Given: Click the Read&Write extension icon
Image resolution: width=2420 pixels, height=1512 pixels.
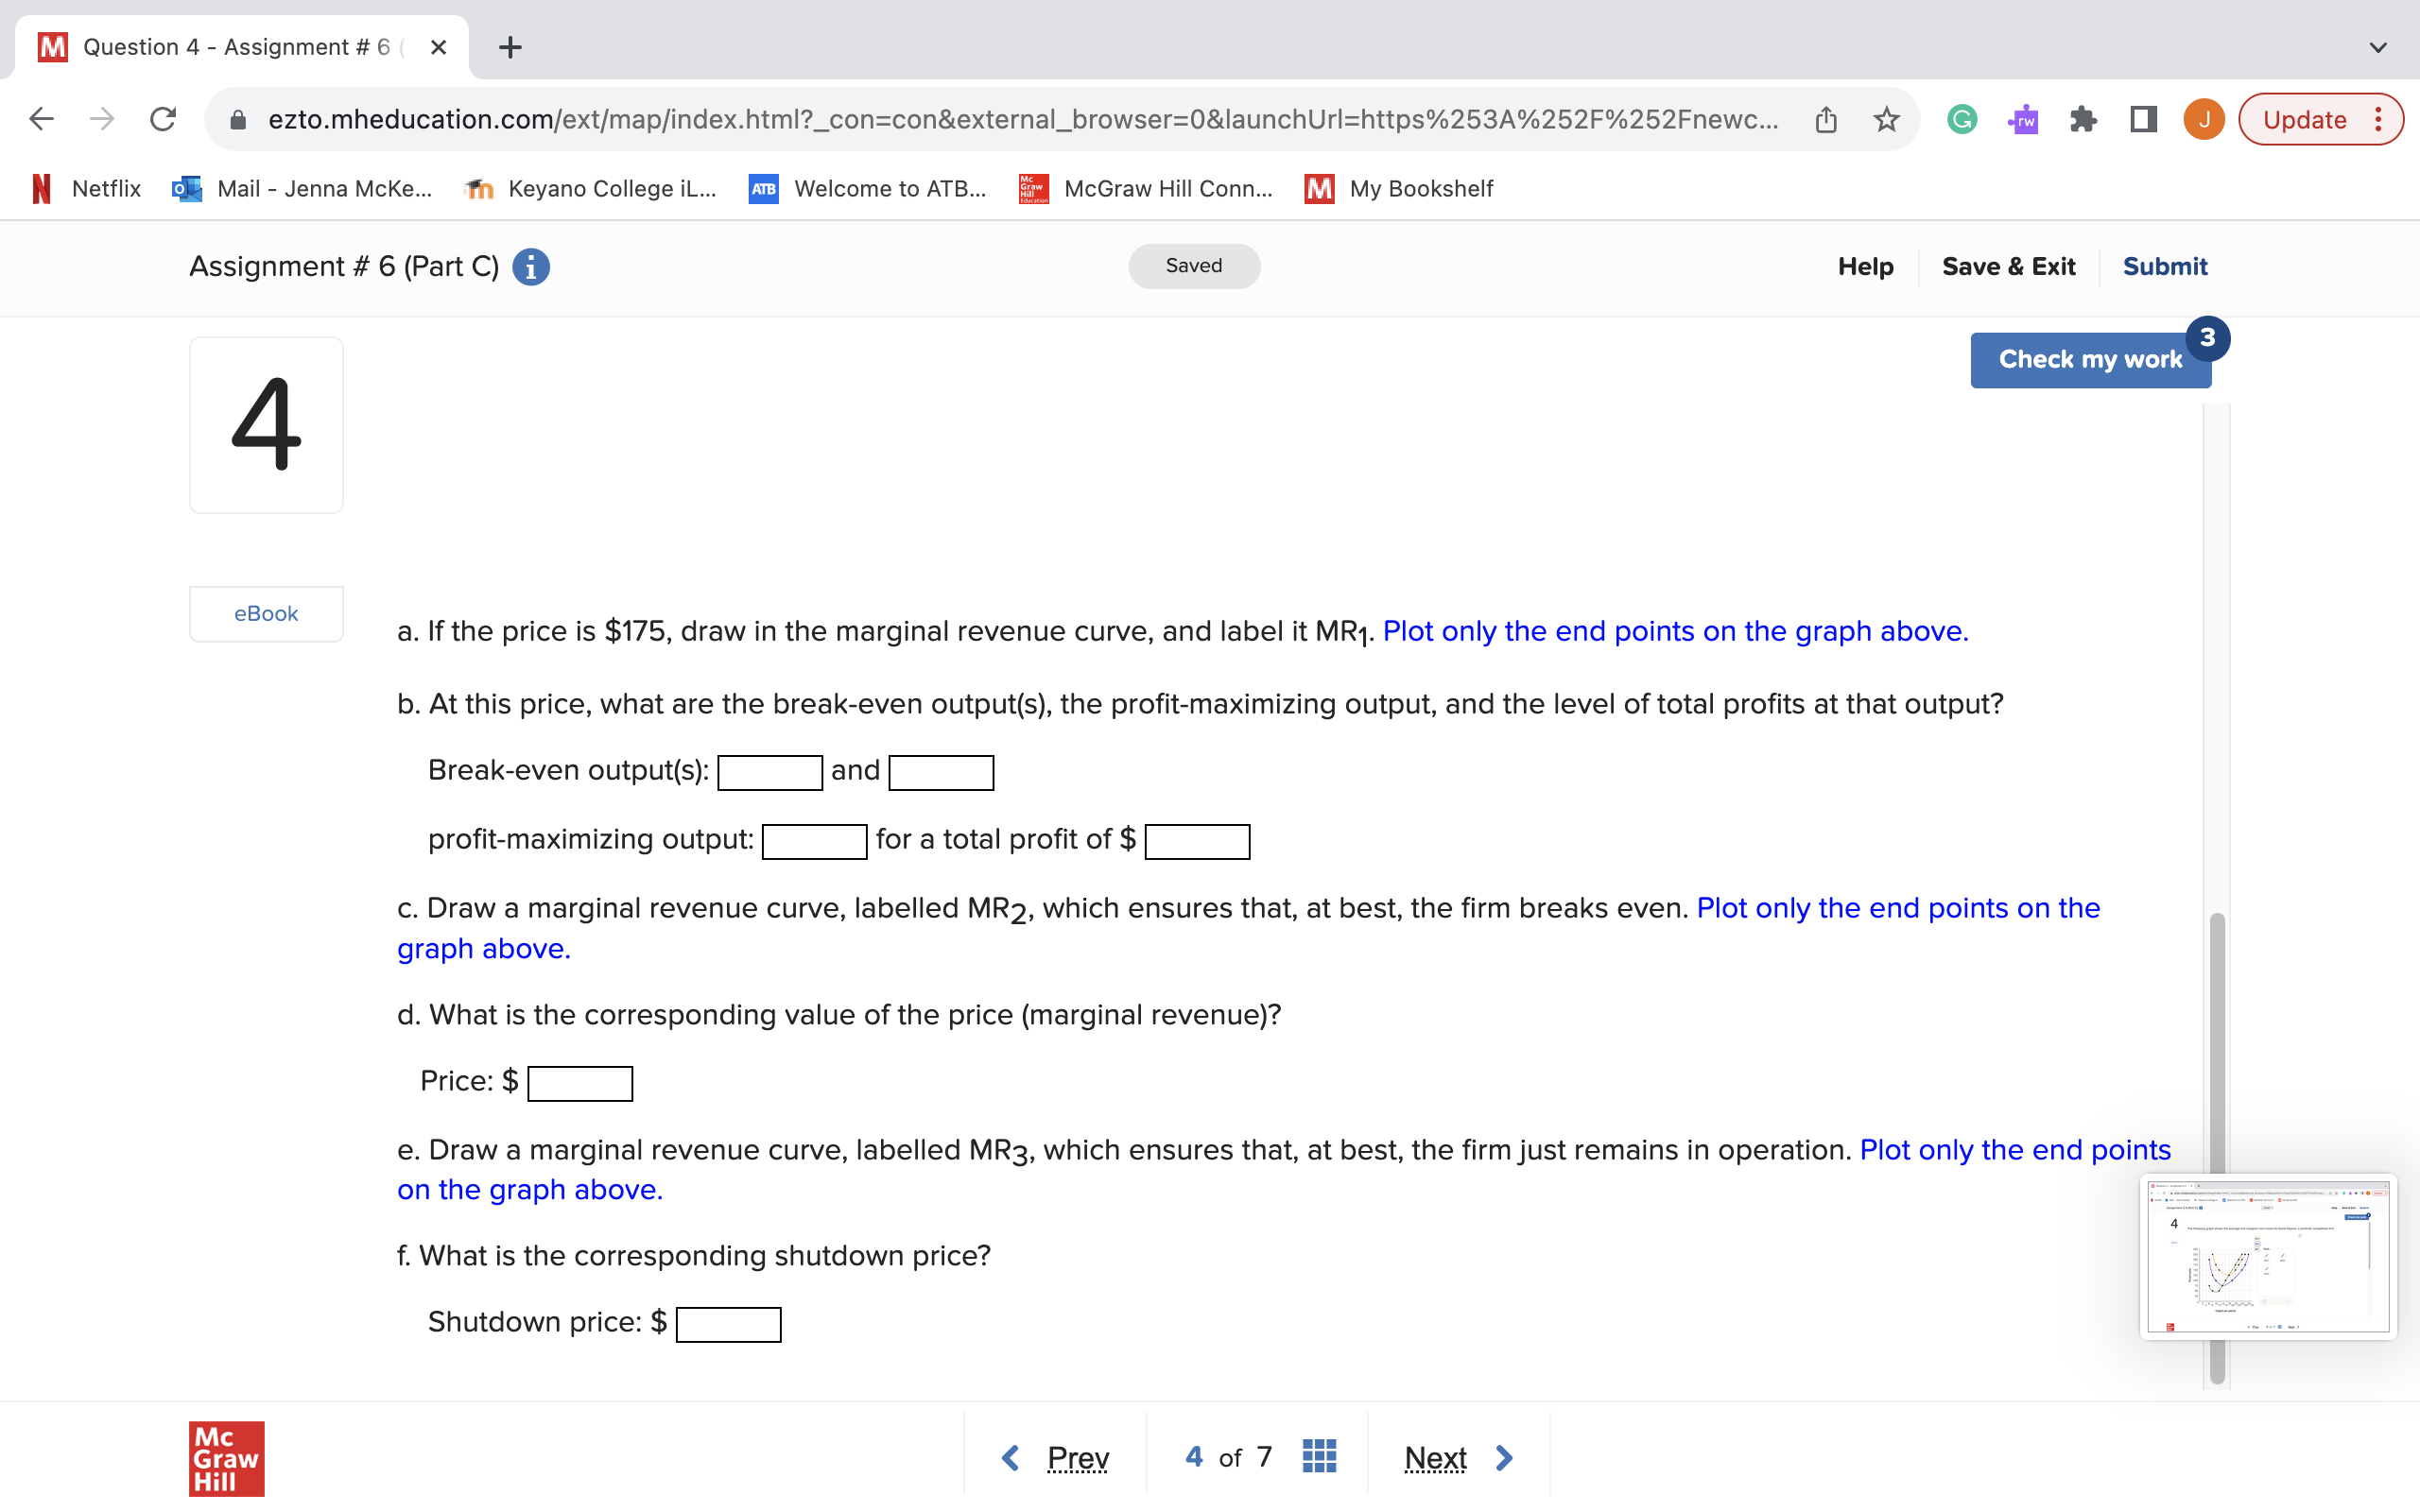Looking at the screenshot, I should 2022,118.
